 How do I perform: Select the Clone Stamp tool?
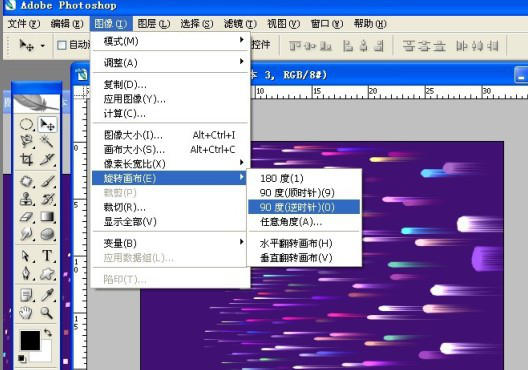[26, 199]
